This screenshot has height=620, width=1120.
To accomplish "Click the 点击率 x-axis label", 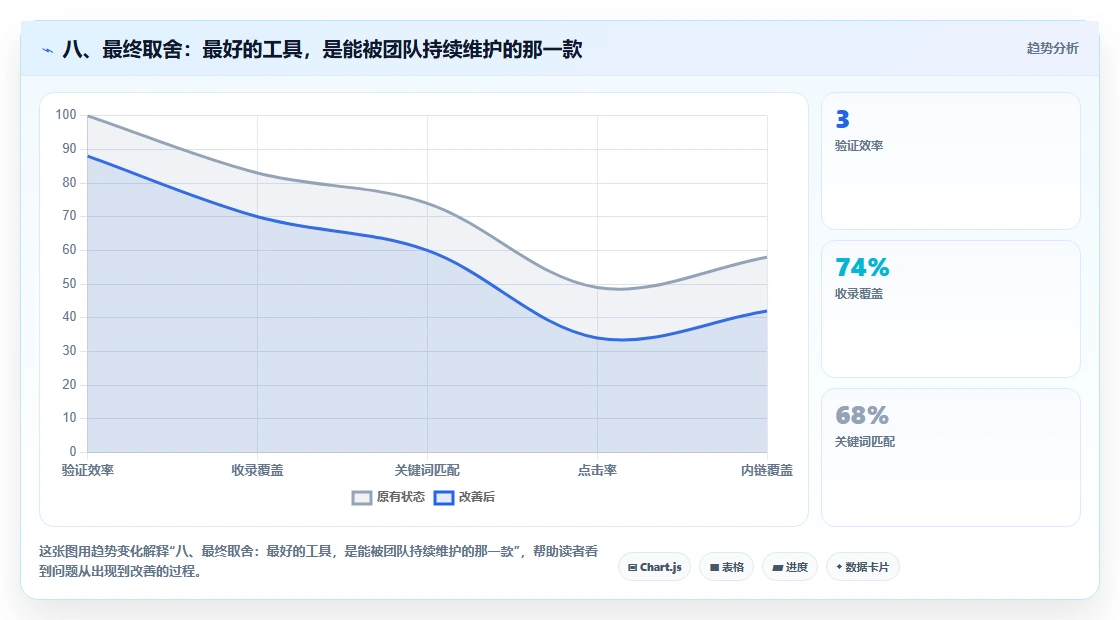I will coord(597,470).
